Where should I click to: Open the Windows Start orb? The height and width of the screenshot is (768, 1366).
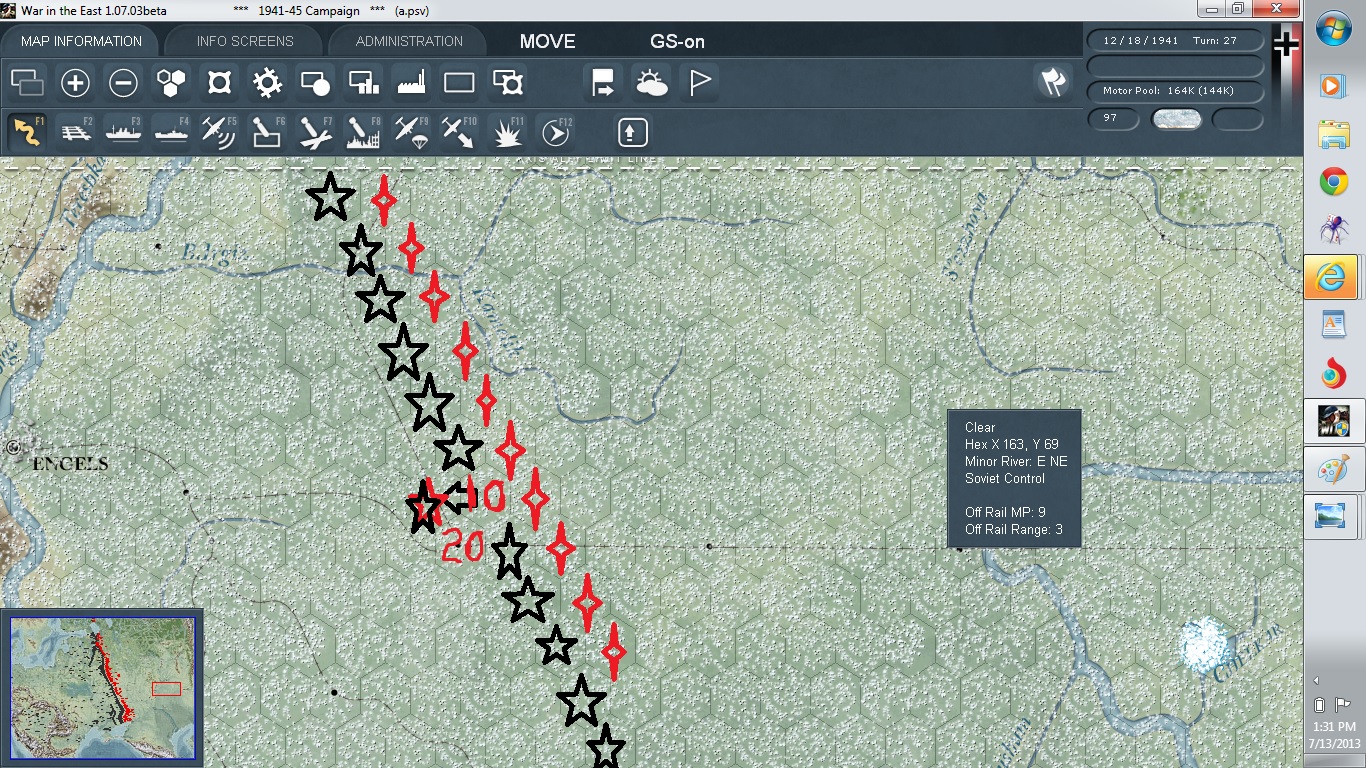click(1334, 29)
